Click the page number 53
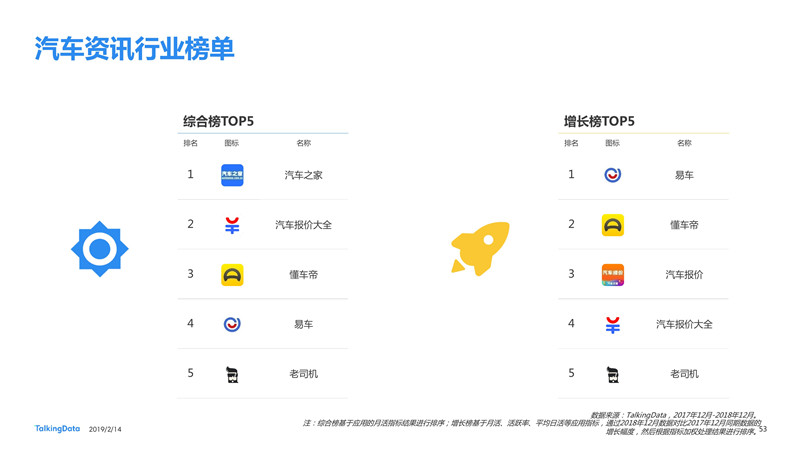The width and height of the screenshot is (800, 449). (x=763, y=429)
